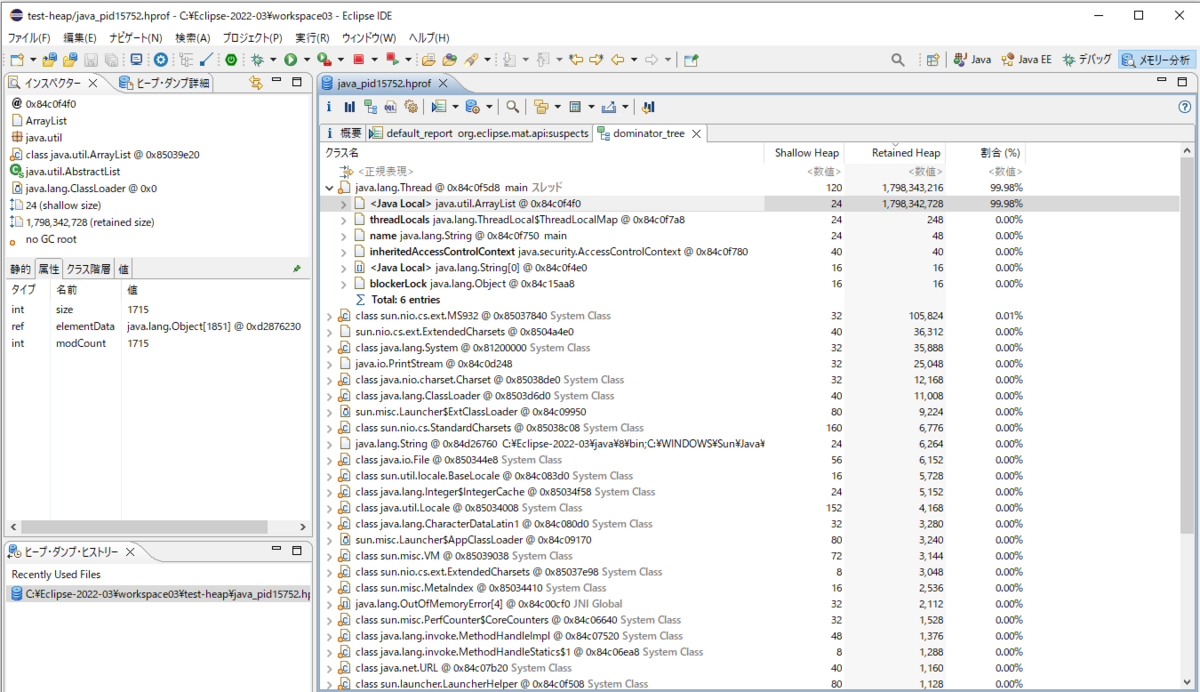Run the expert system report icon
This screenshot has width=1200, height=692.
point(410,107)
